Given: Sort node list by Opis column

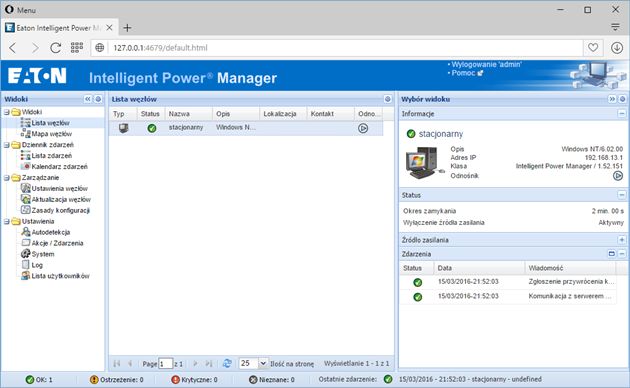Looking at the screenshot, I should tap(236, 114).
